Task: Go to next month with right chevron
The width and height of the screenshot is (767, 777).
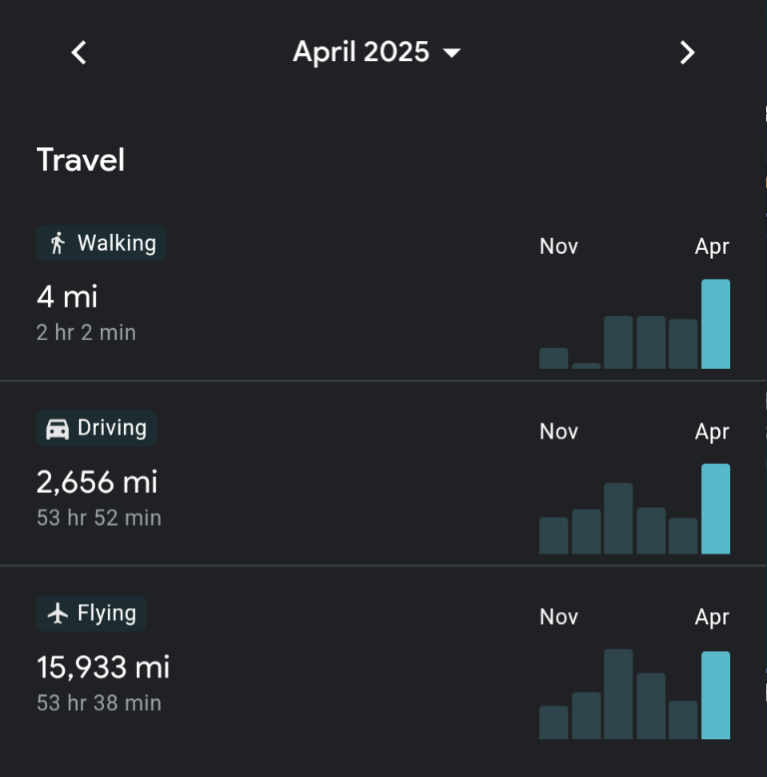Action: click(687, 53)
